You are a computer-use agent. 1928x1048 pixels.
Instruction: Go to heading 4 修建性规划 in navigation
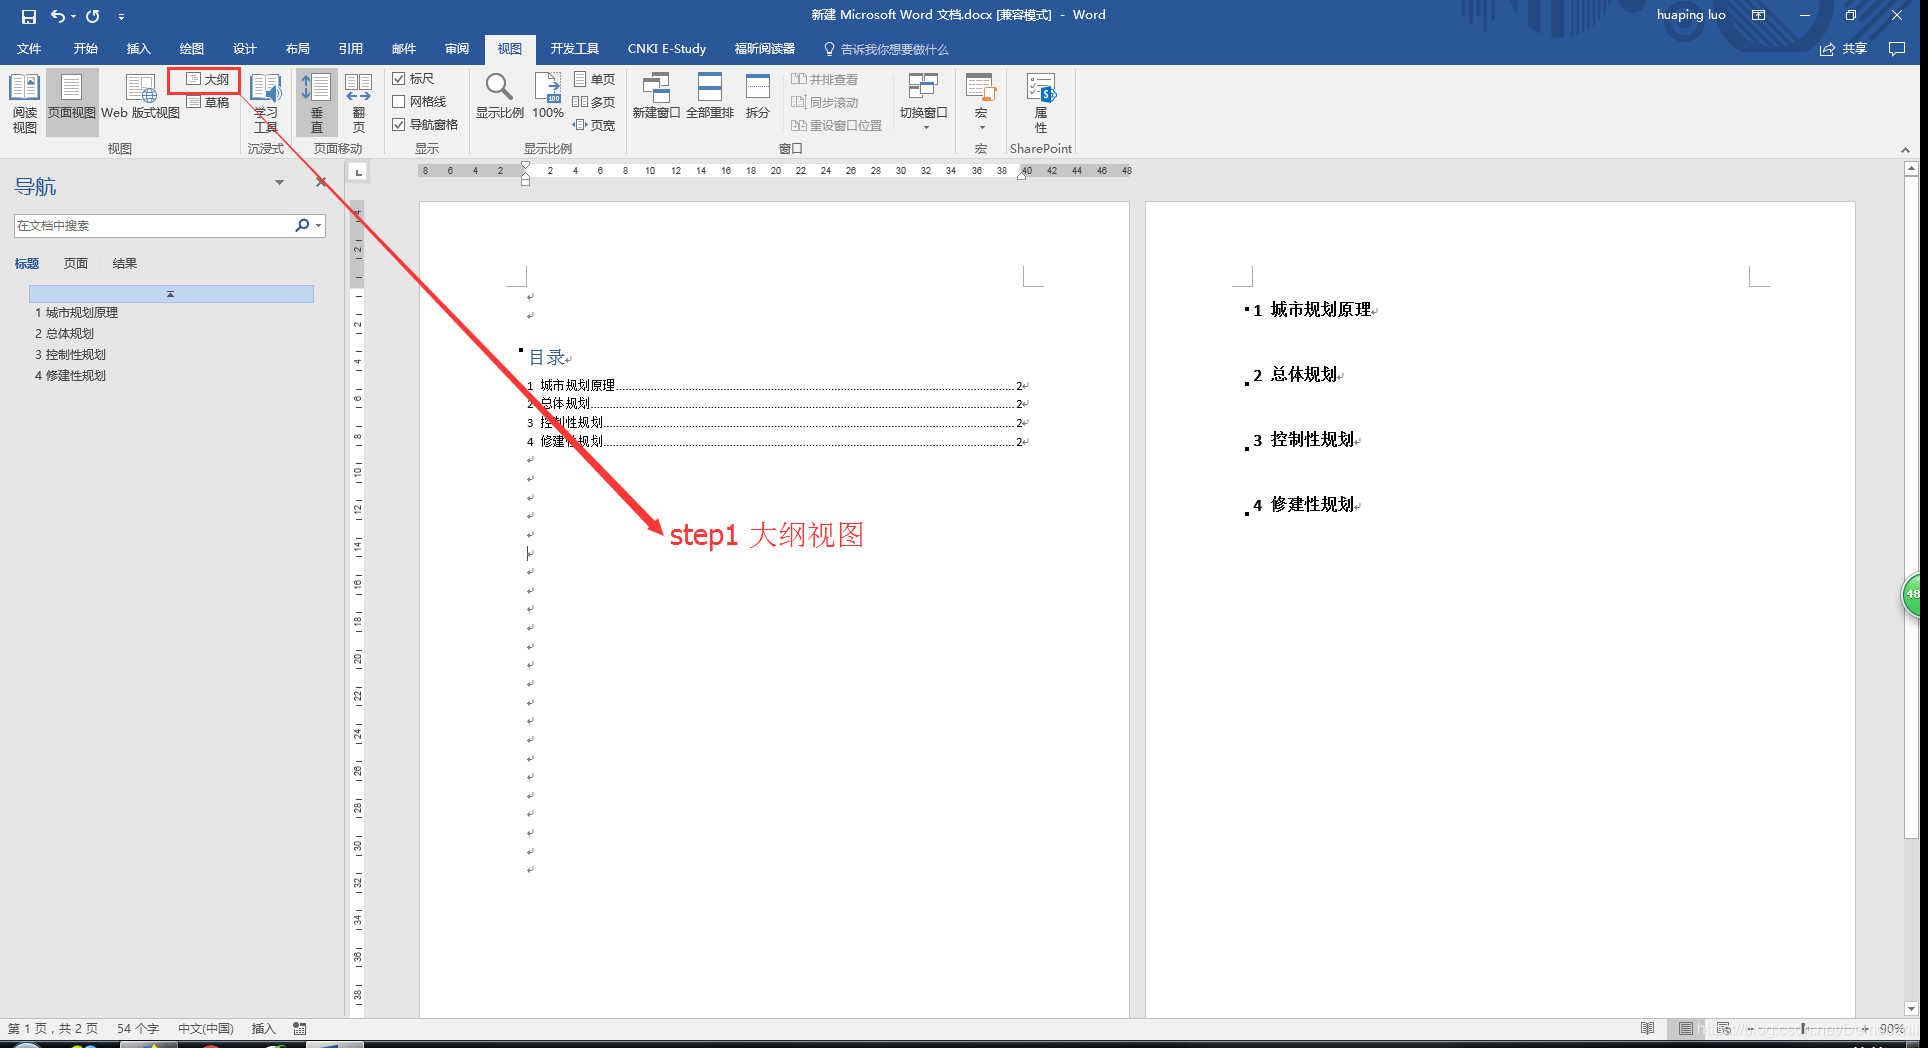coord(71,376)
